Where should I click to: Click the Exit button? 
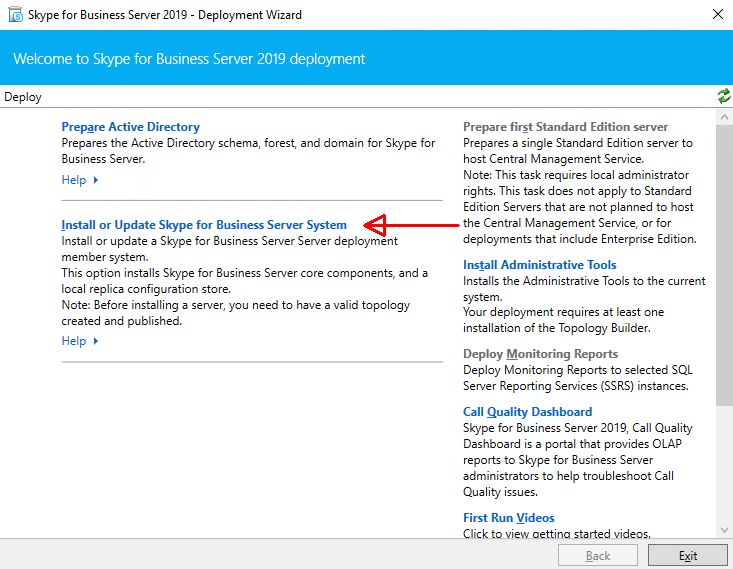pyautogui.click(x=688, y=555)
